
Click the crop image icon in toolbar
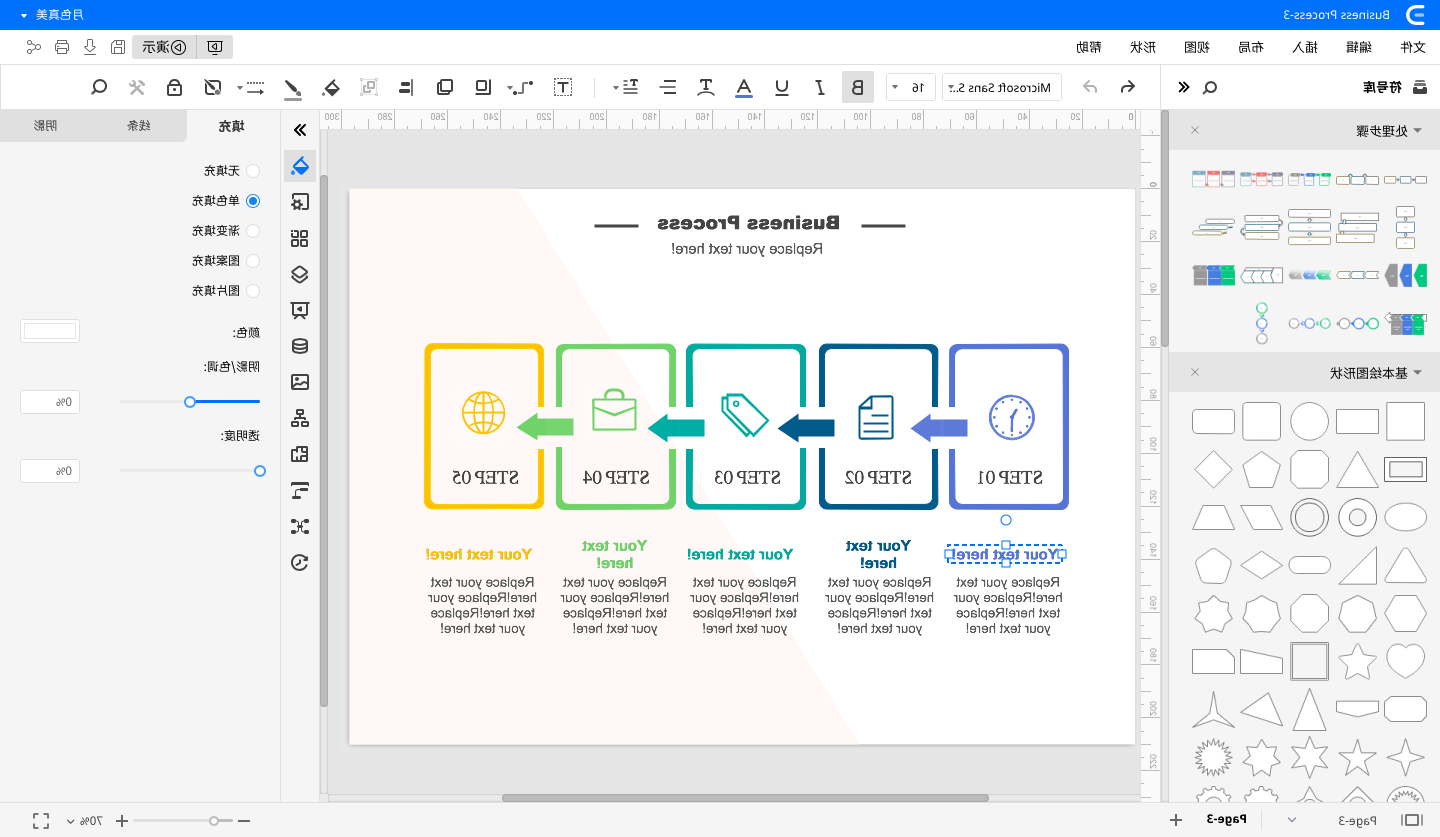pos(212,87)
